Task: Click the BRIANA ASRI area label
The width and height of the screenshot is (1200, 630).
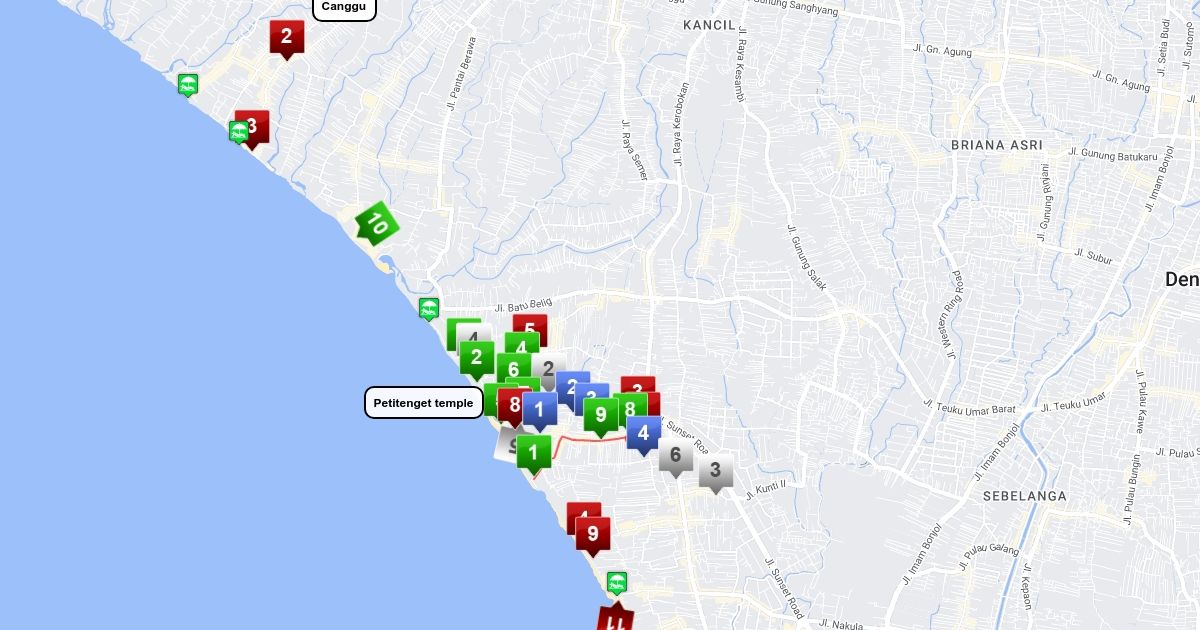Action: click(997, 145)
